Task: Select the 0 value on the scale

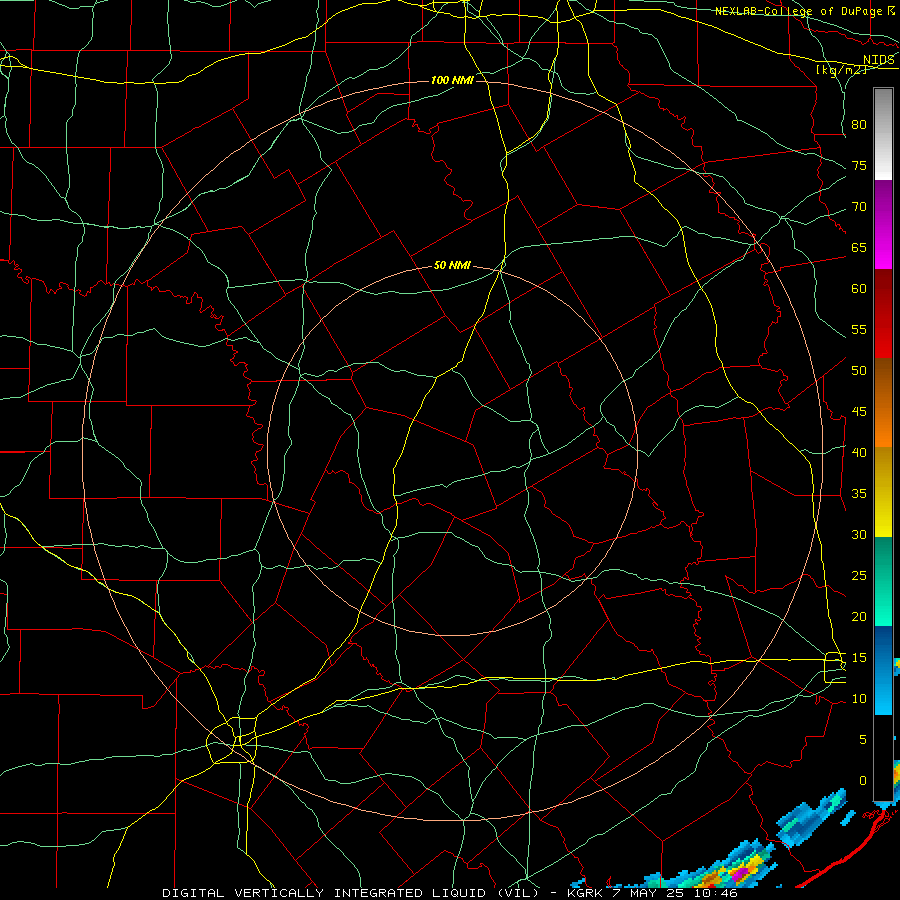Action: [x=863, y=781]
